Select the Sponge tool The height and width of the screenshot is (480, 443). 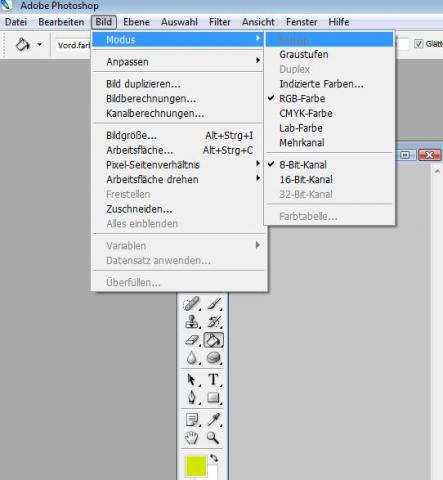point(214,358)
